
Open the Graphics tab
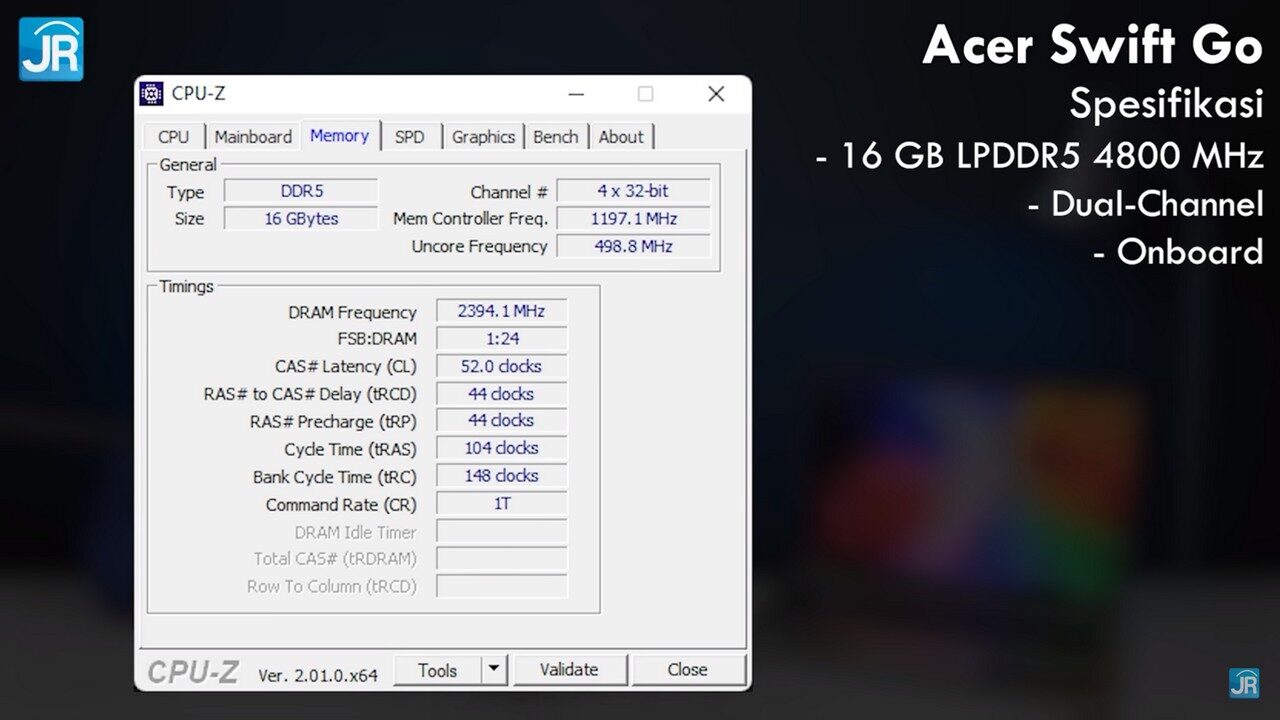point(483,137)
